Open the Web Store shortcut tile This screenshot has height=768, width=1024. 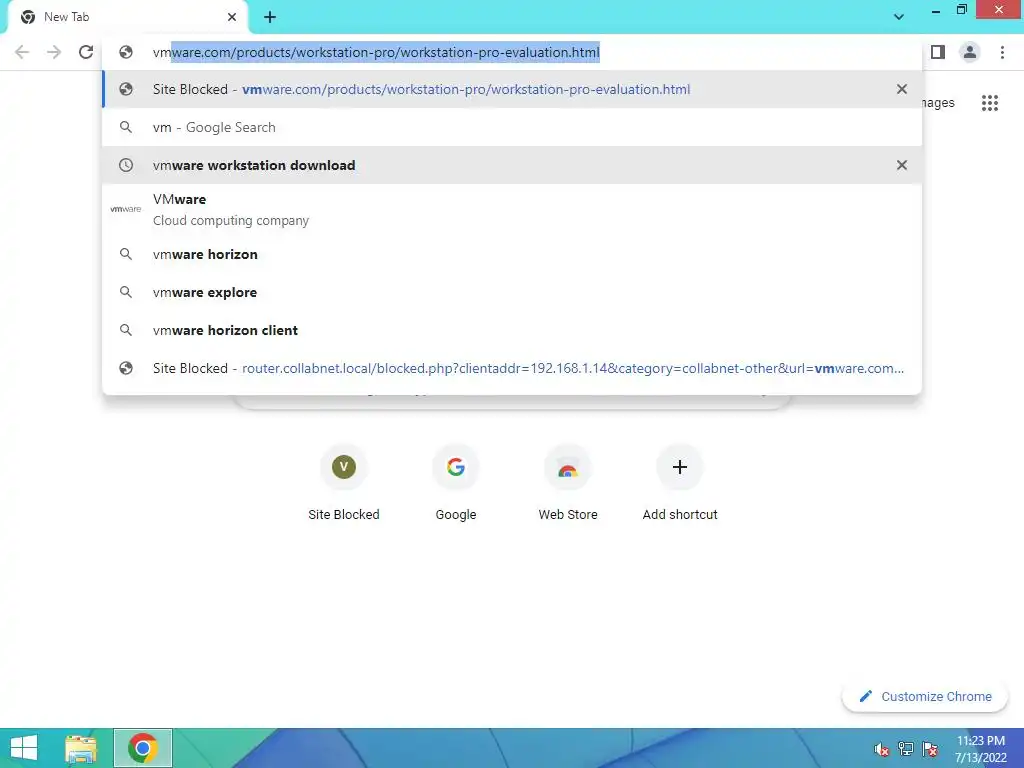pyautogui.click(x=568, y=483)
